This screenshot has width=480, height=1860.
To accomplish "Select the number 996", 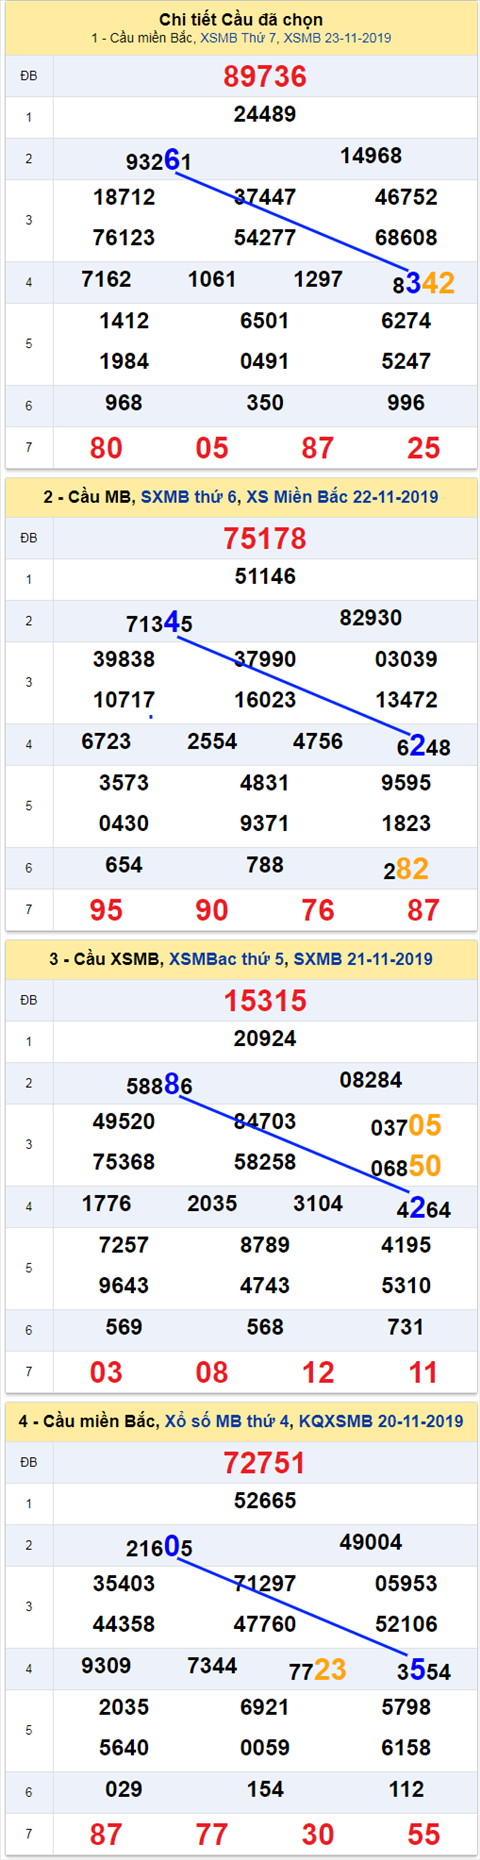I will 406,403.
